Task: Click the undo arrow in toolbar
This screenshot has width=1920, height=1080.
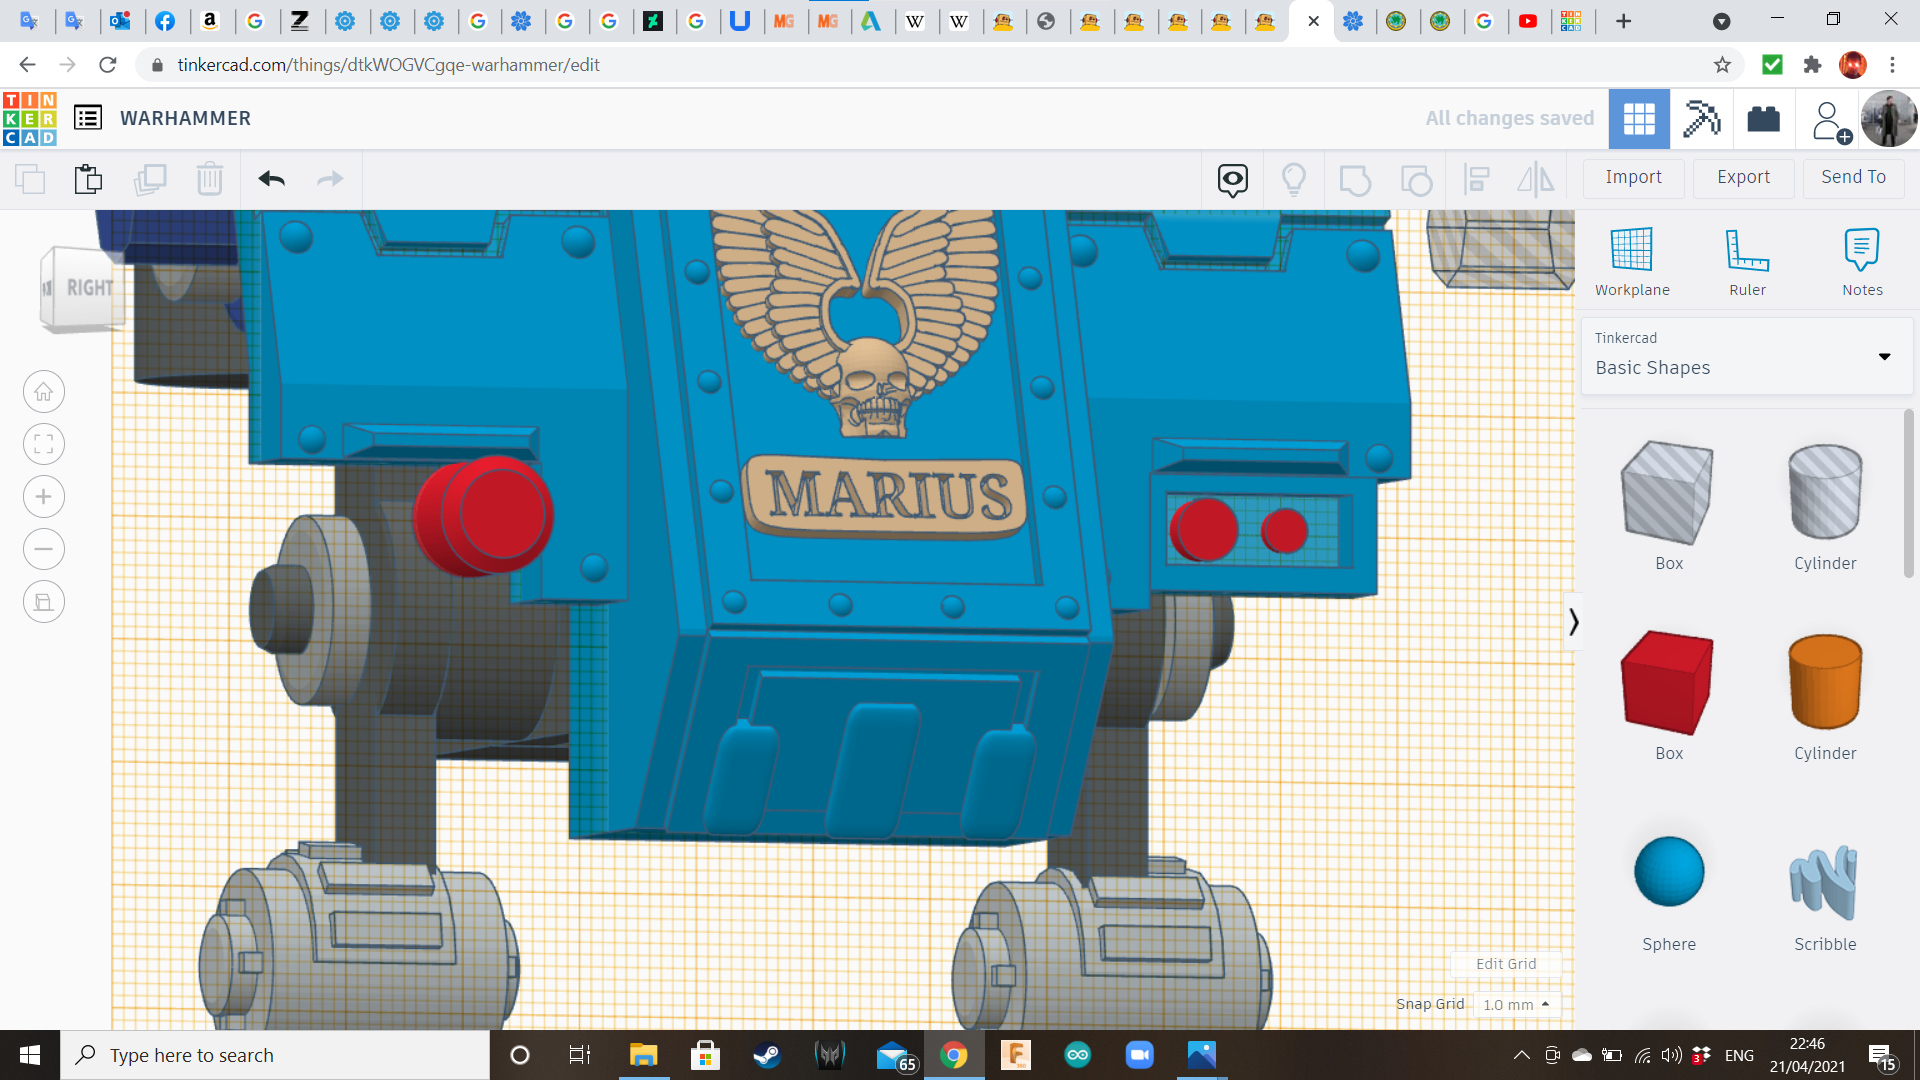Action: pyautogui.click(x=271, y=179)
